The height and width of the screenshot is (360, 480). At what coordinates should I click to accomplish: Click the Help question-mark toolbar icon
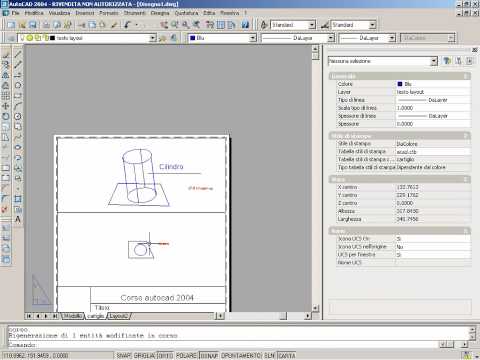[245, 25]
